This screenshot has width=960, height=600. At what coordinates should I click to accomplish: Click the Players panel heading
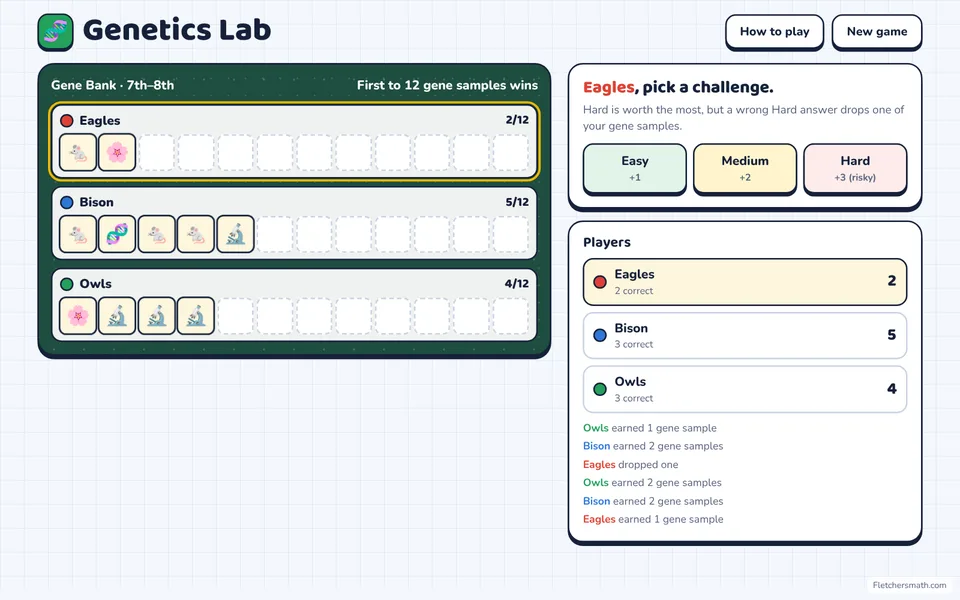pyautogui.click(x=607, y=242)
